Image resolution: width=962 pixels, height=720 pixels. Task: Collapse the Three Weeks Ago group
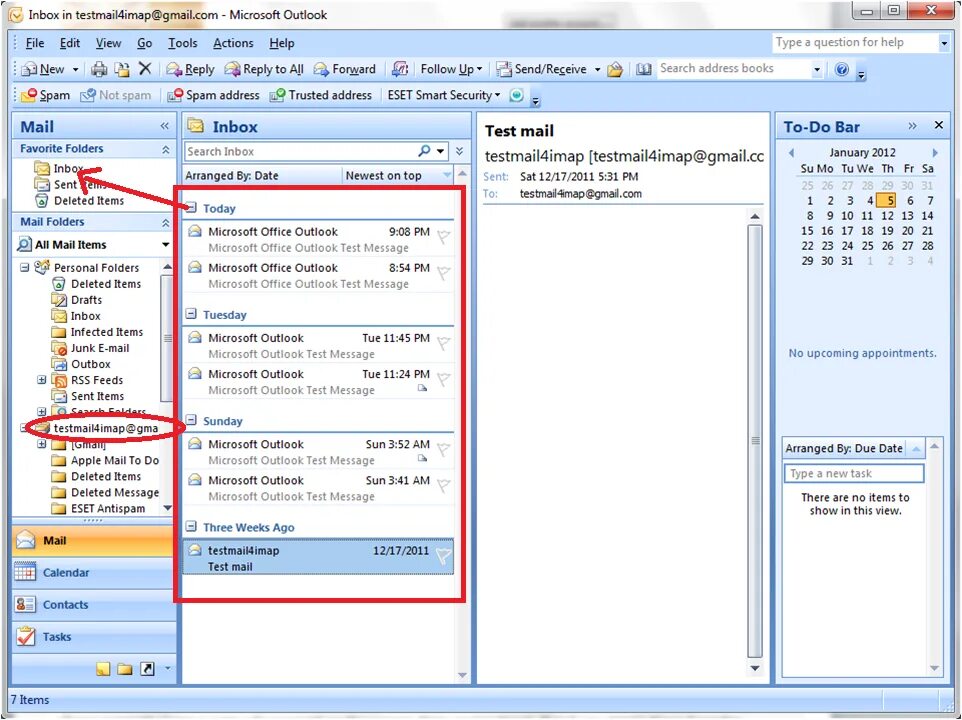point(191,527)
